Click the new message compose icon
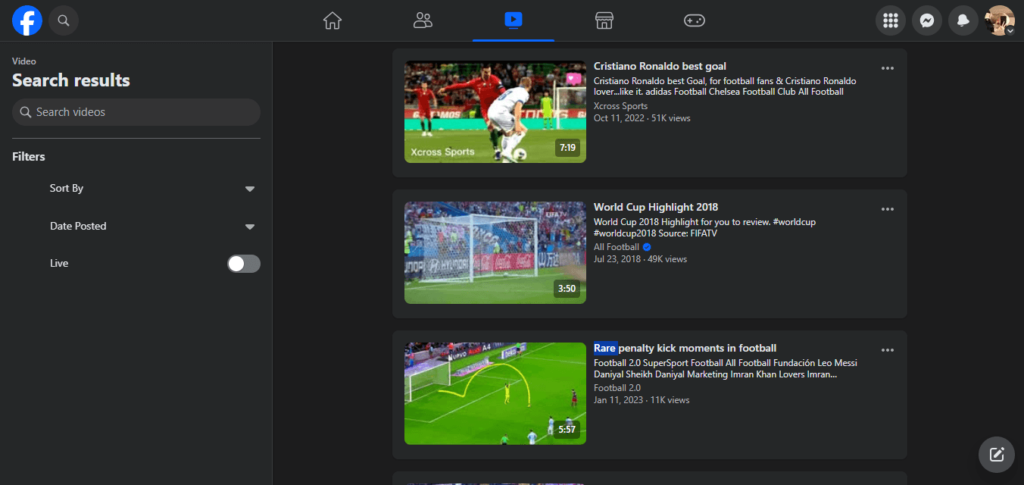 pyautogui.click(x=996, y=454)
